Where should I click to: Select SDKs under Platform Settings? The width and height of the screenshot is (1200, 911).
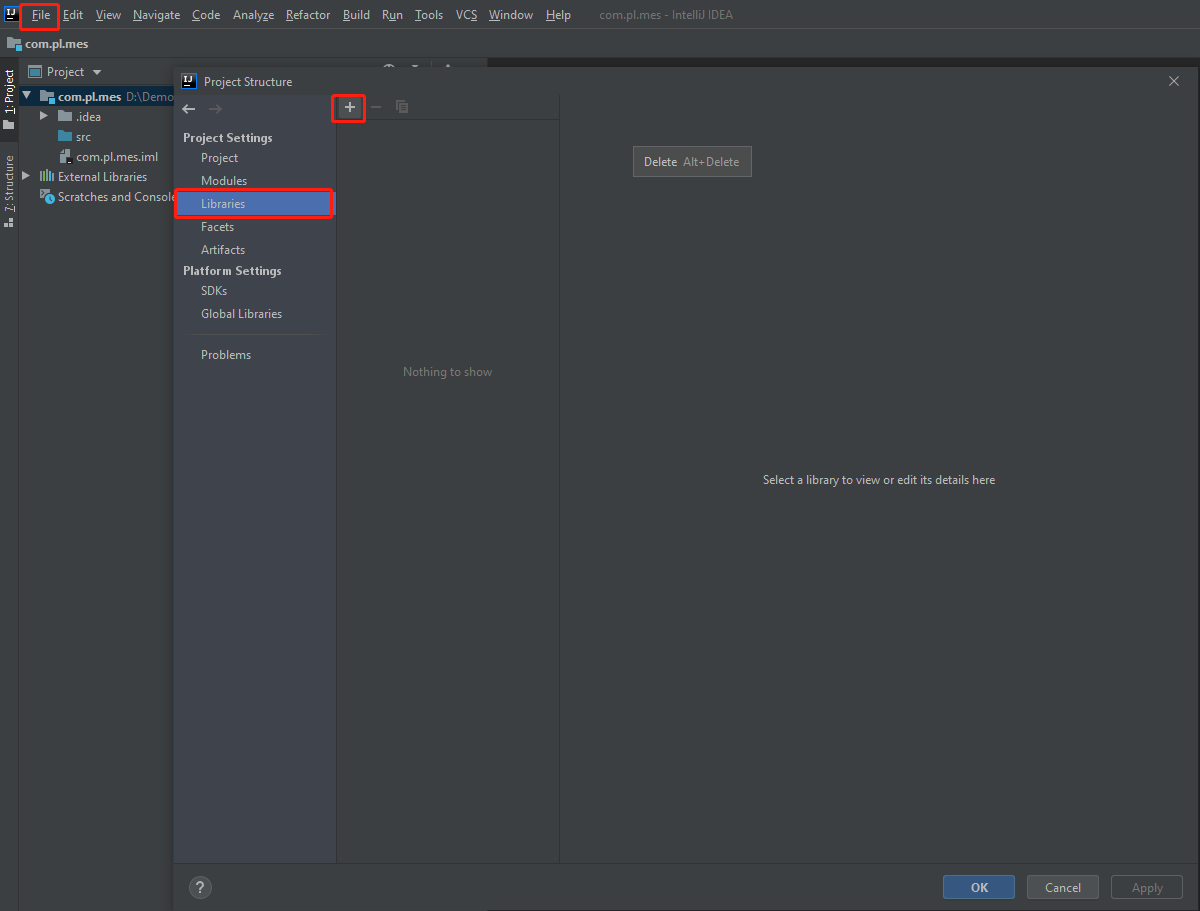tap(214, 291)
